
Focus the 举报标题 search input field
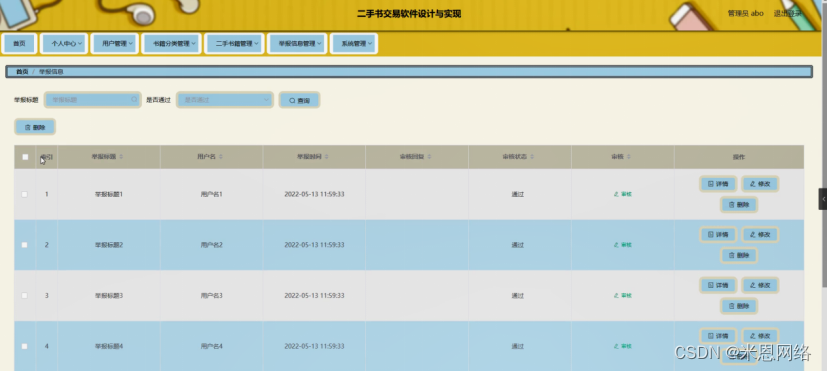click(x=93, y=100)
